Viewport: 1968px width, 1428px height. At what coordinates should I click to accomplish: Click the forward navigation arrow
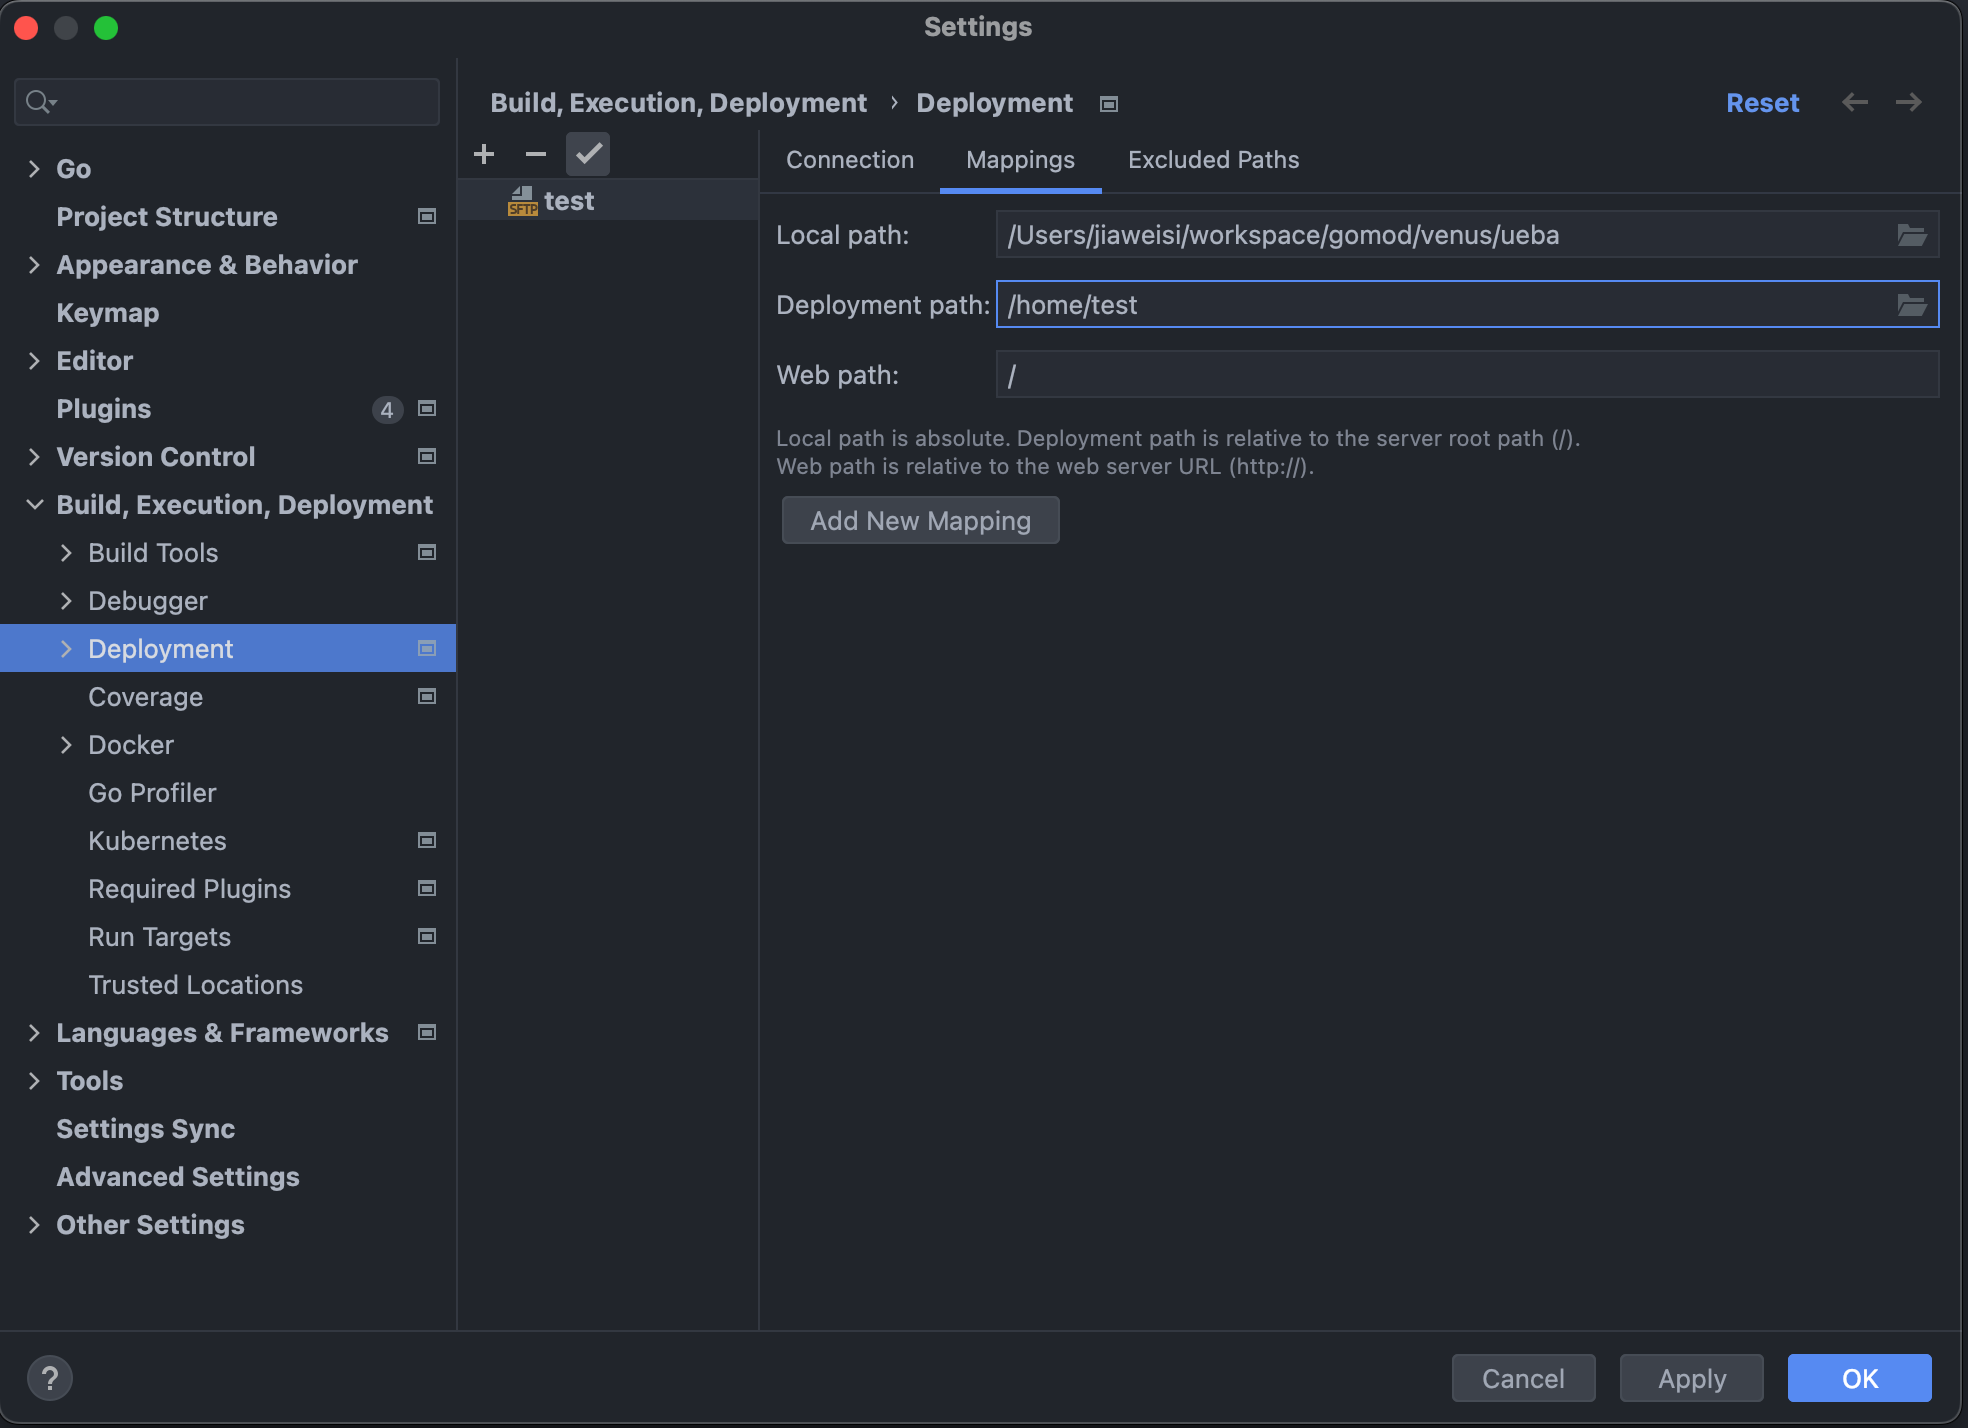pyautogui.click(x=1909, y=102)
